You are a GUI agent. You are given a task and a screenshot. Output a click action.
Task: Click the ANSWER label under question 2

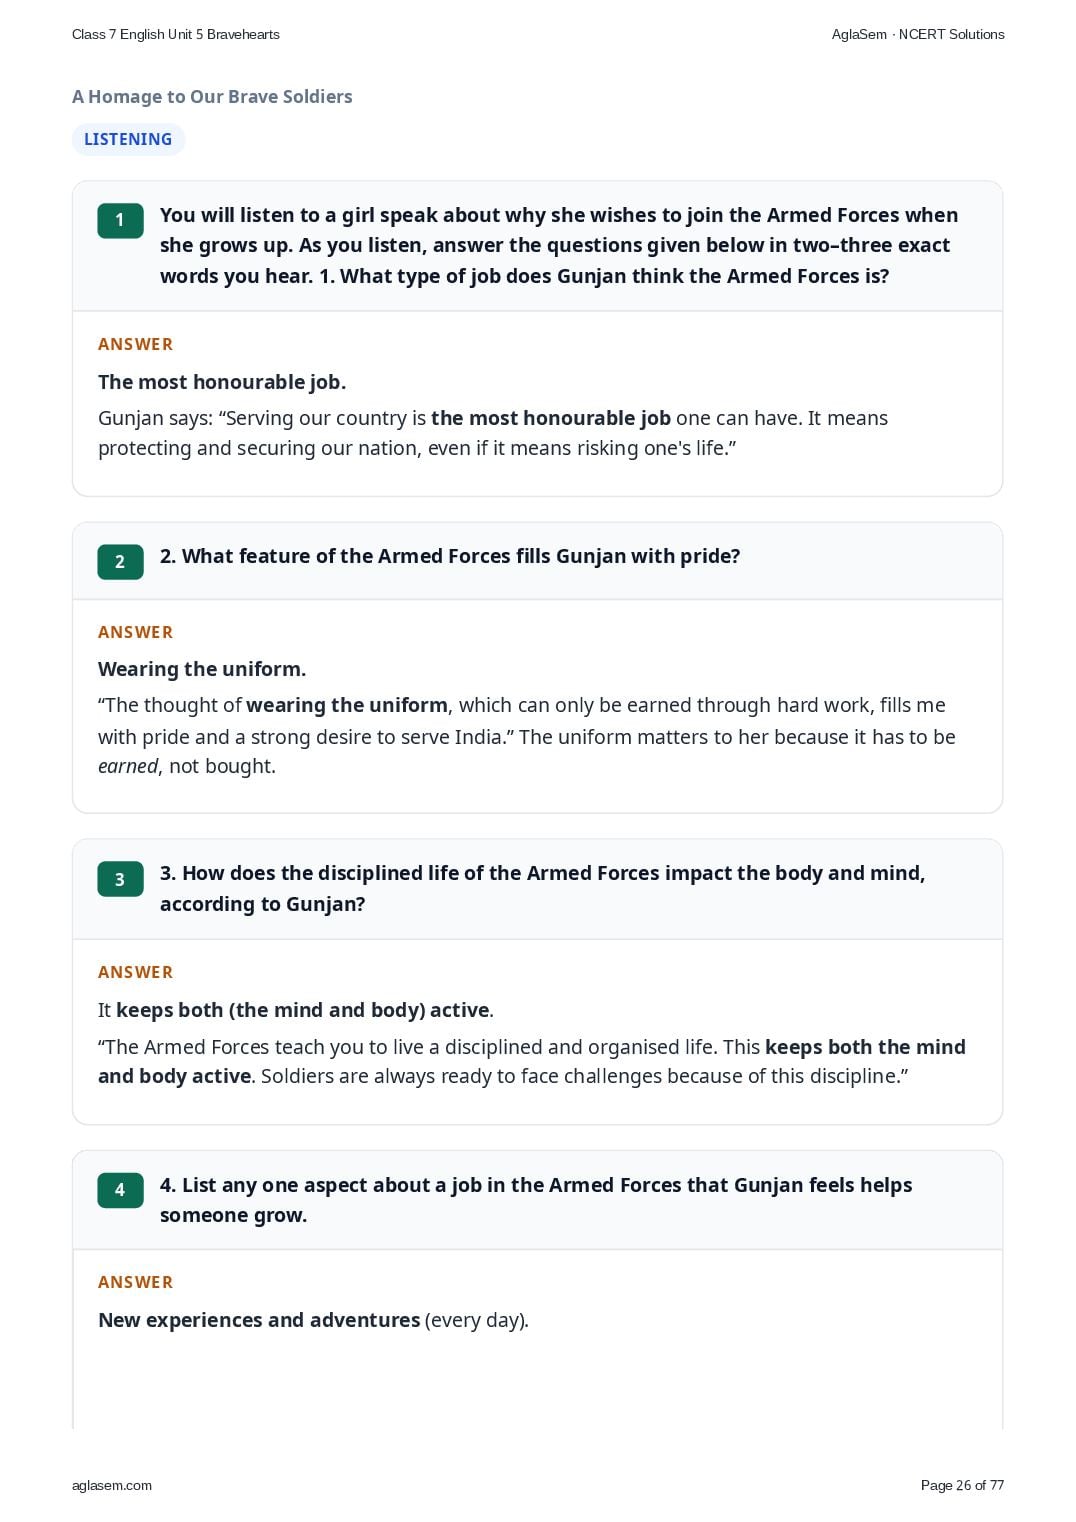tap(135, 632)
